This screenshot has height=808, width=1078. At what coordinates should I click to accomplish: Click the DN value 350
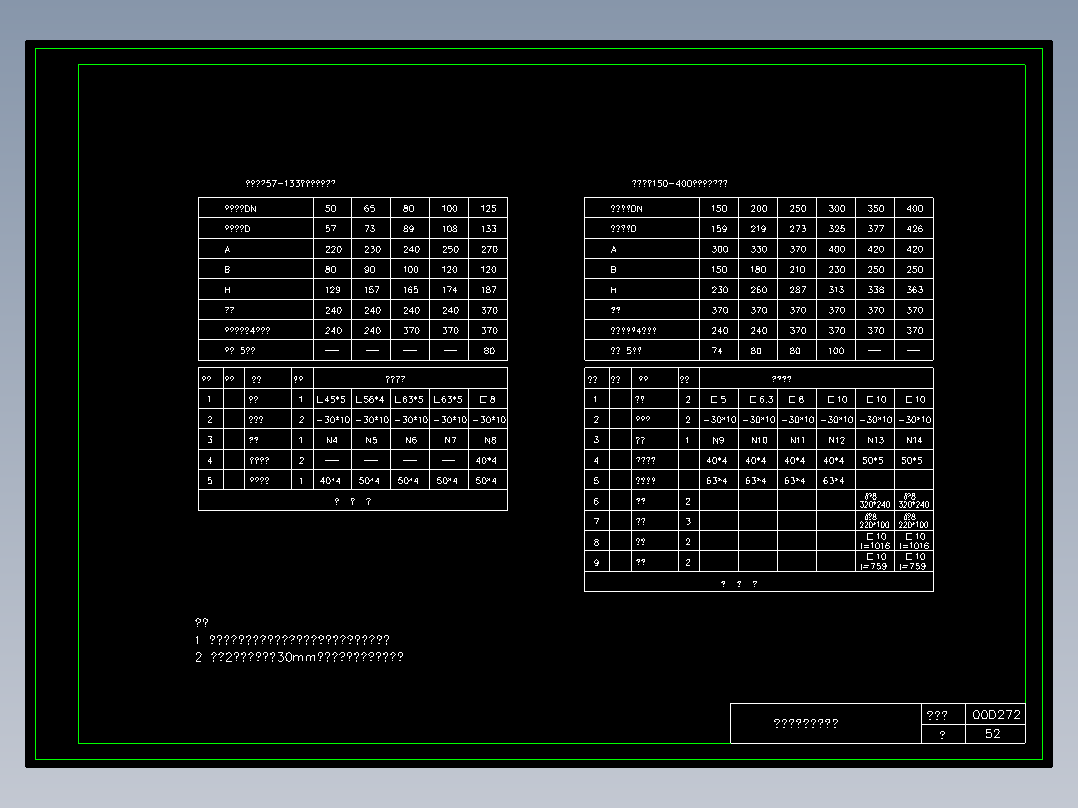pos(875,208)
